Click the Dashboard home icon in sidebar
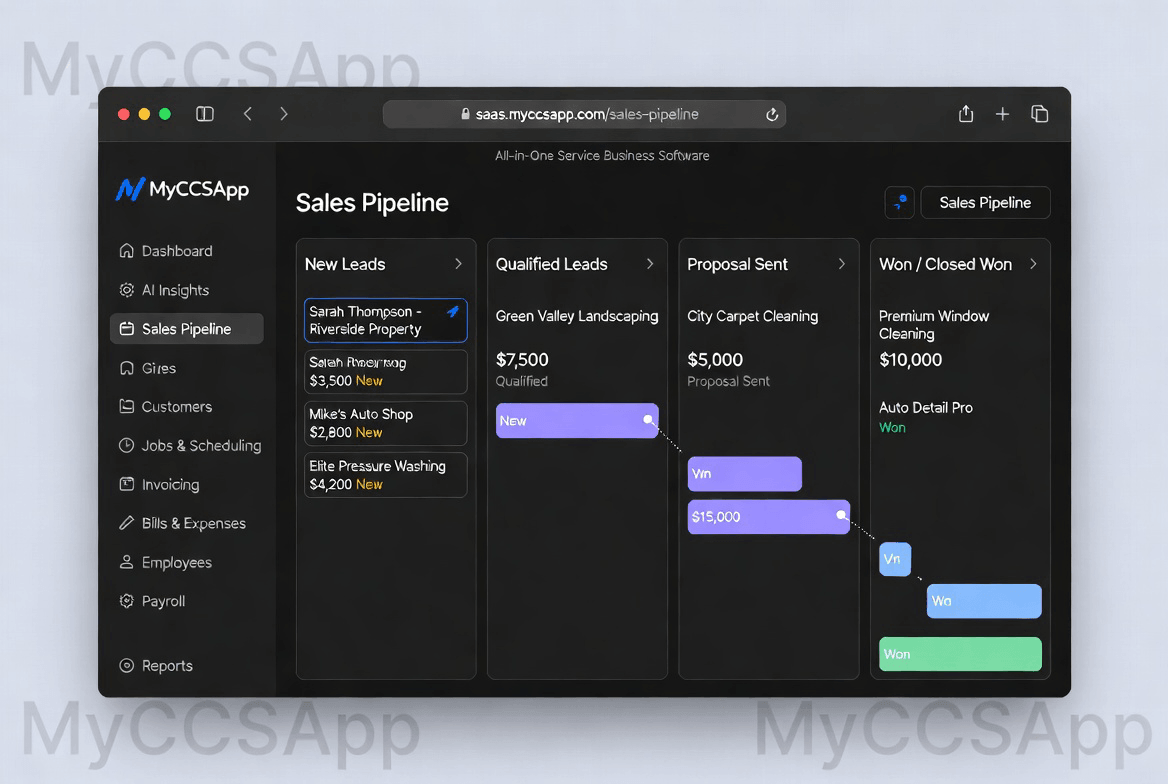The image size is (1168, 784). click(x=127, y=250)
